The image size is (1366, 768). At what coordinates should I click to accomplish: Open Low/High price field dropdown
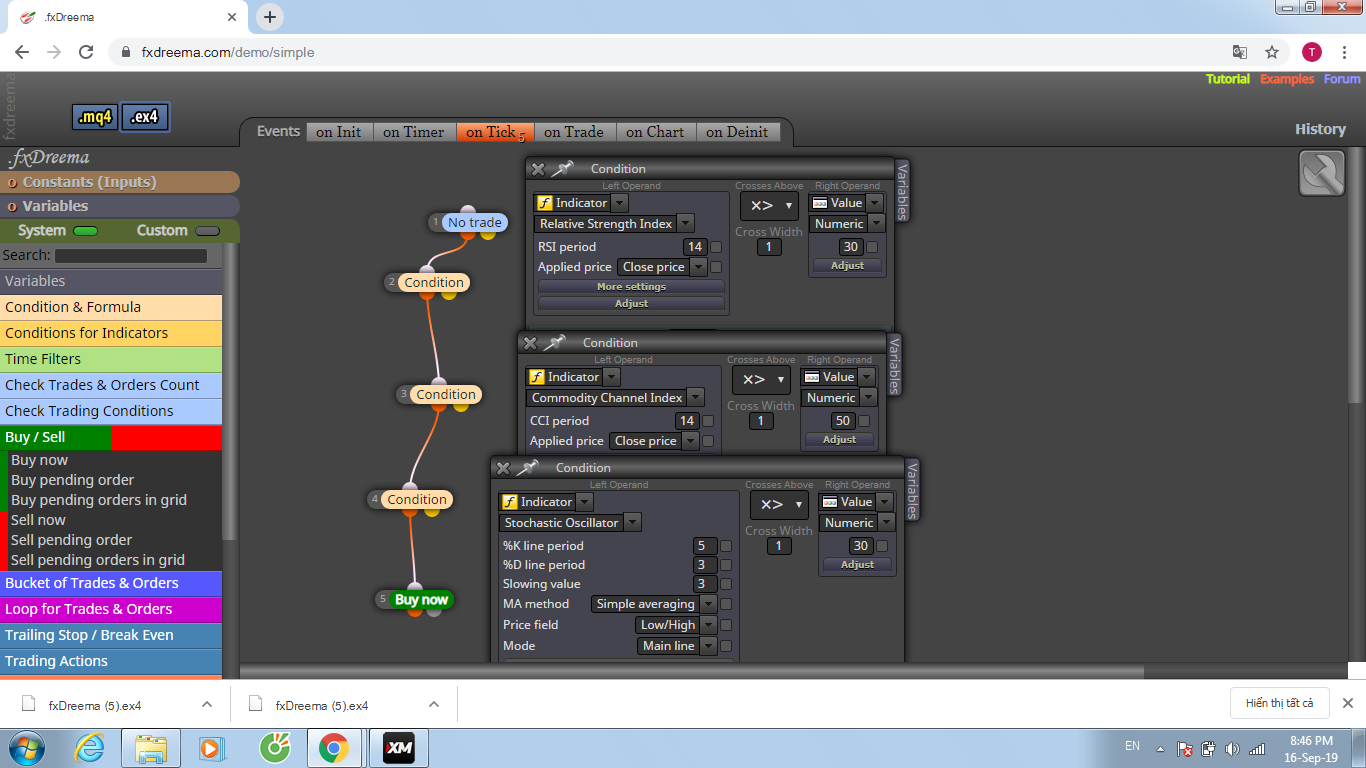pos(676,625)
